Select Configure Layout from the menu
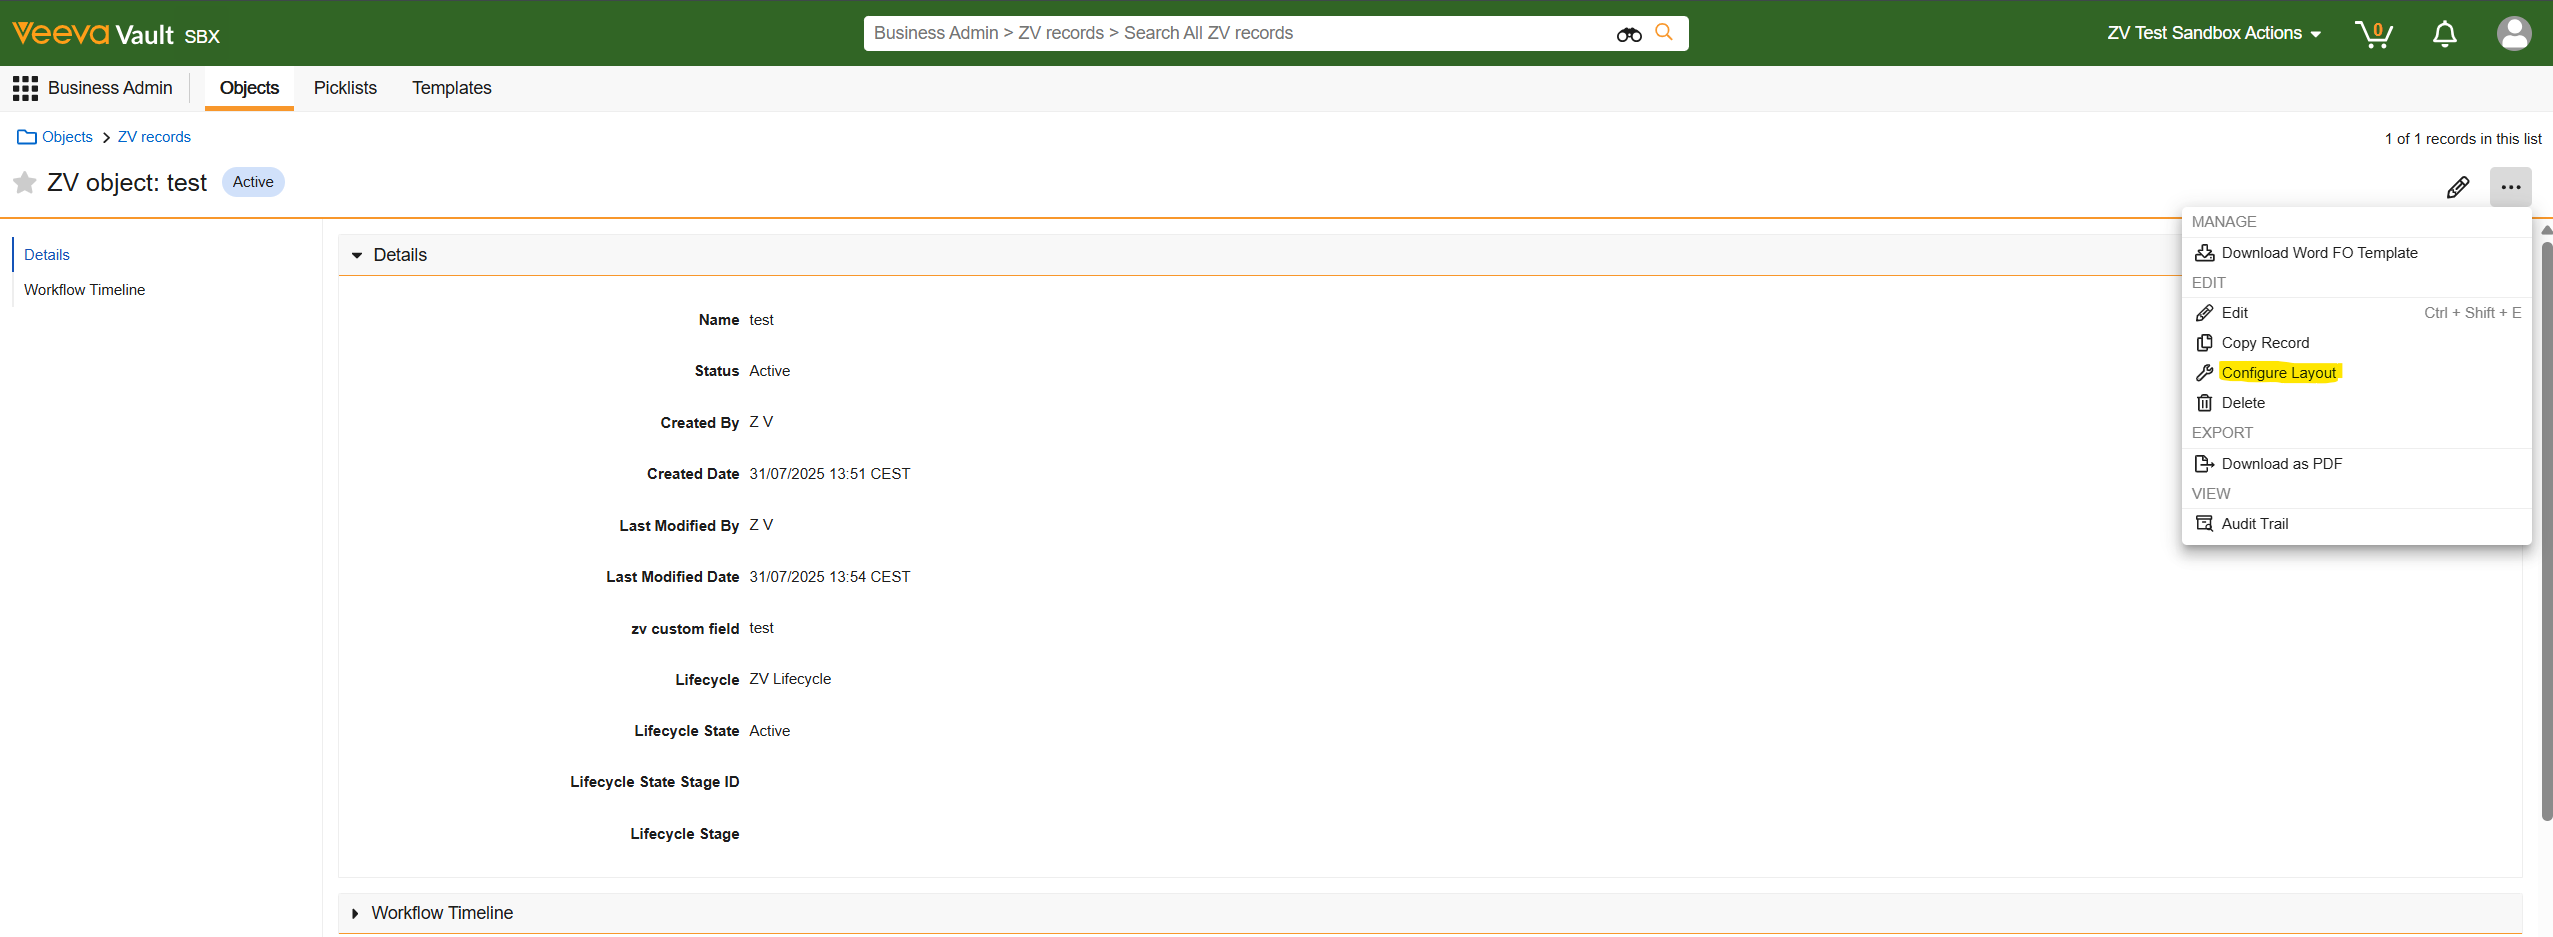The image size is (2553, 937). point(2278,372)
